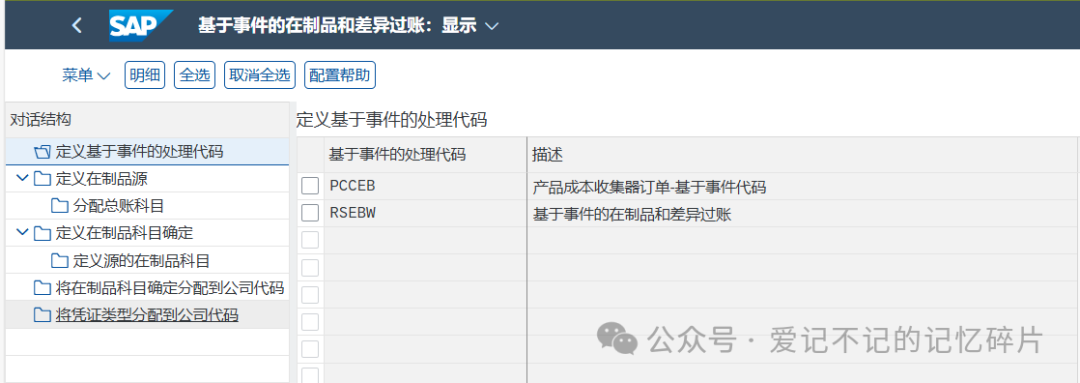Open 定义源的在制品科目 in the tree
1080x383 pixels.
coord(141,261)
